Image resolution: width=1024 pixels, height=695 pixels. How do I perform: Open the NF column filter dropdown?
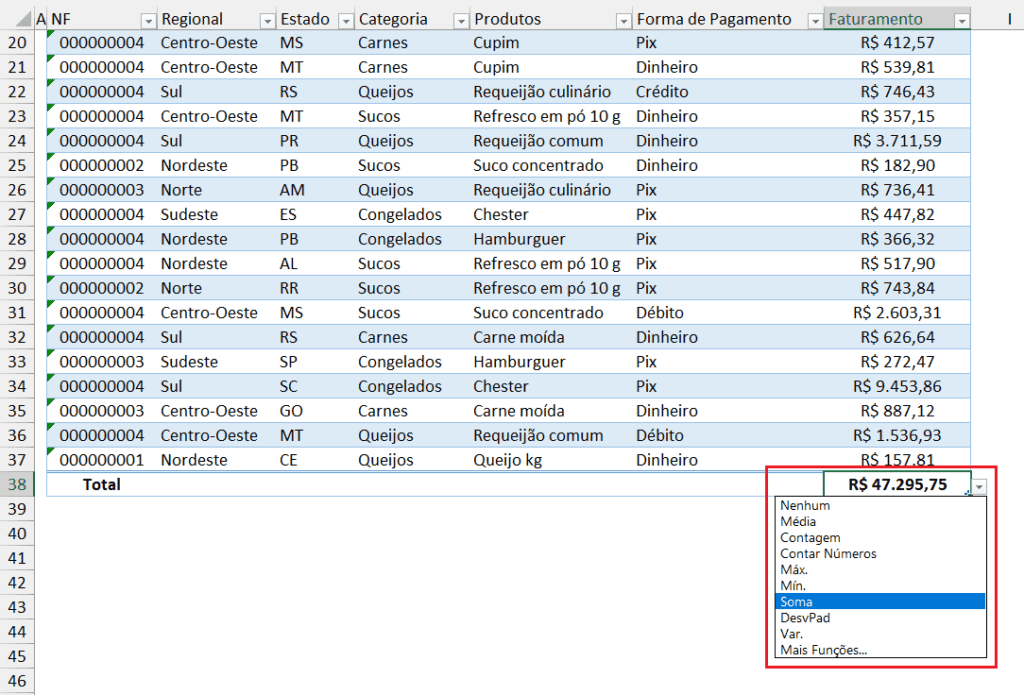[x=148, y=20]
